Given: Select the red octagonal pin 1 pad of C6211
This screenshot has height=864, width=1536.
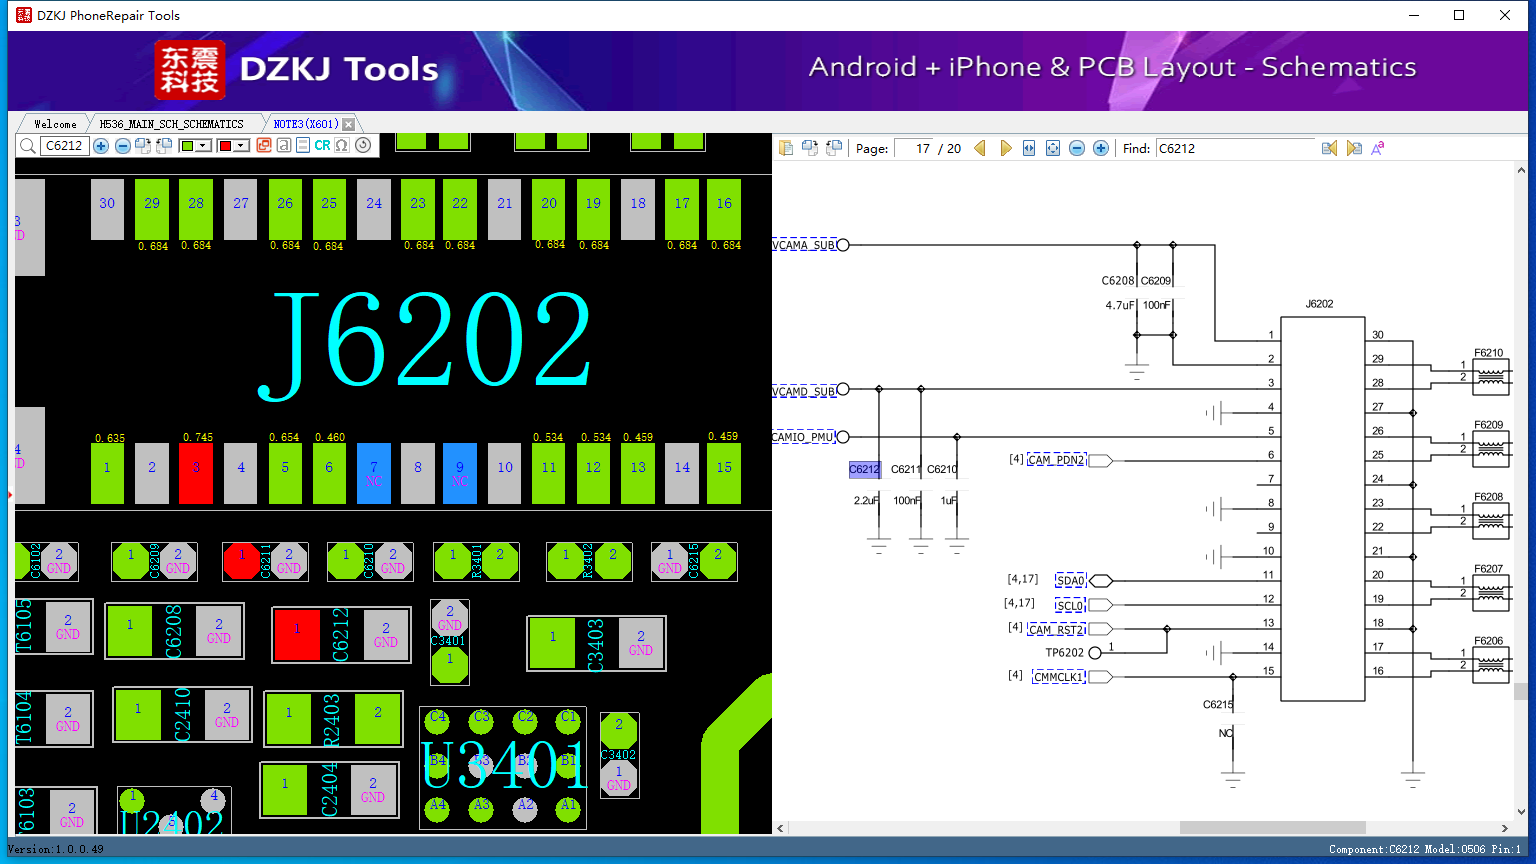Looking at the screenshot, I should pyautogui.click(x=241, y=561).
